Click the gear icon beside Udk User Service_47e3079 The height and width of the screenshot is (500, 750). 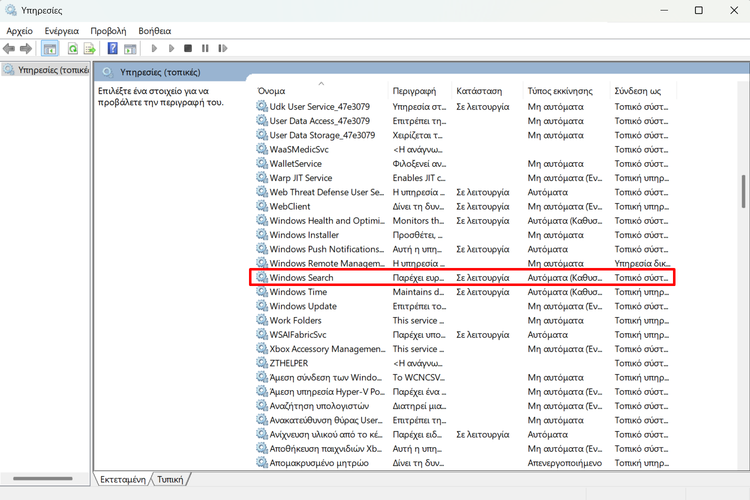coord(262,106)
